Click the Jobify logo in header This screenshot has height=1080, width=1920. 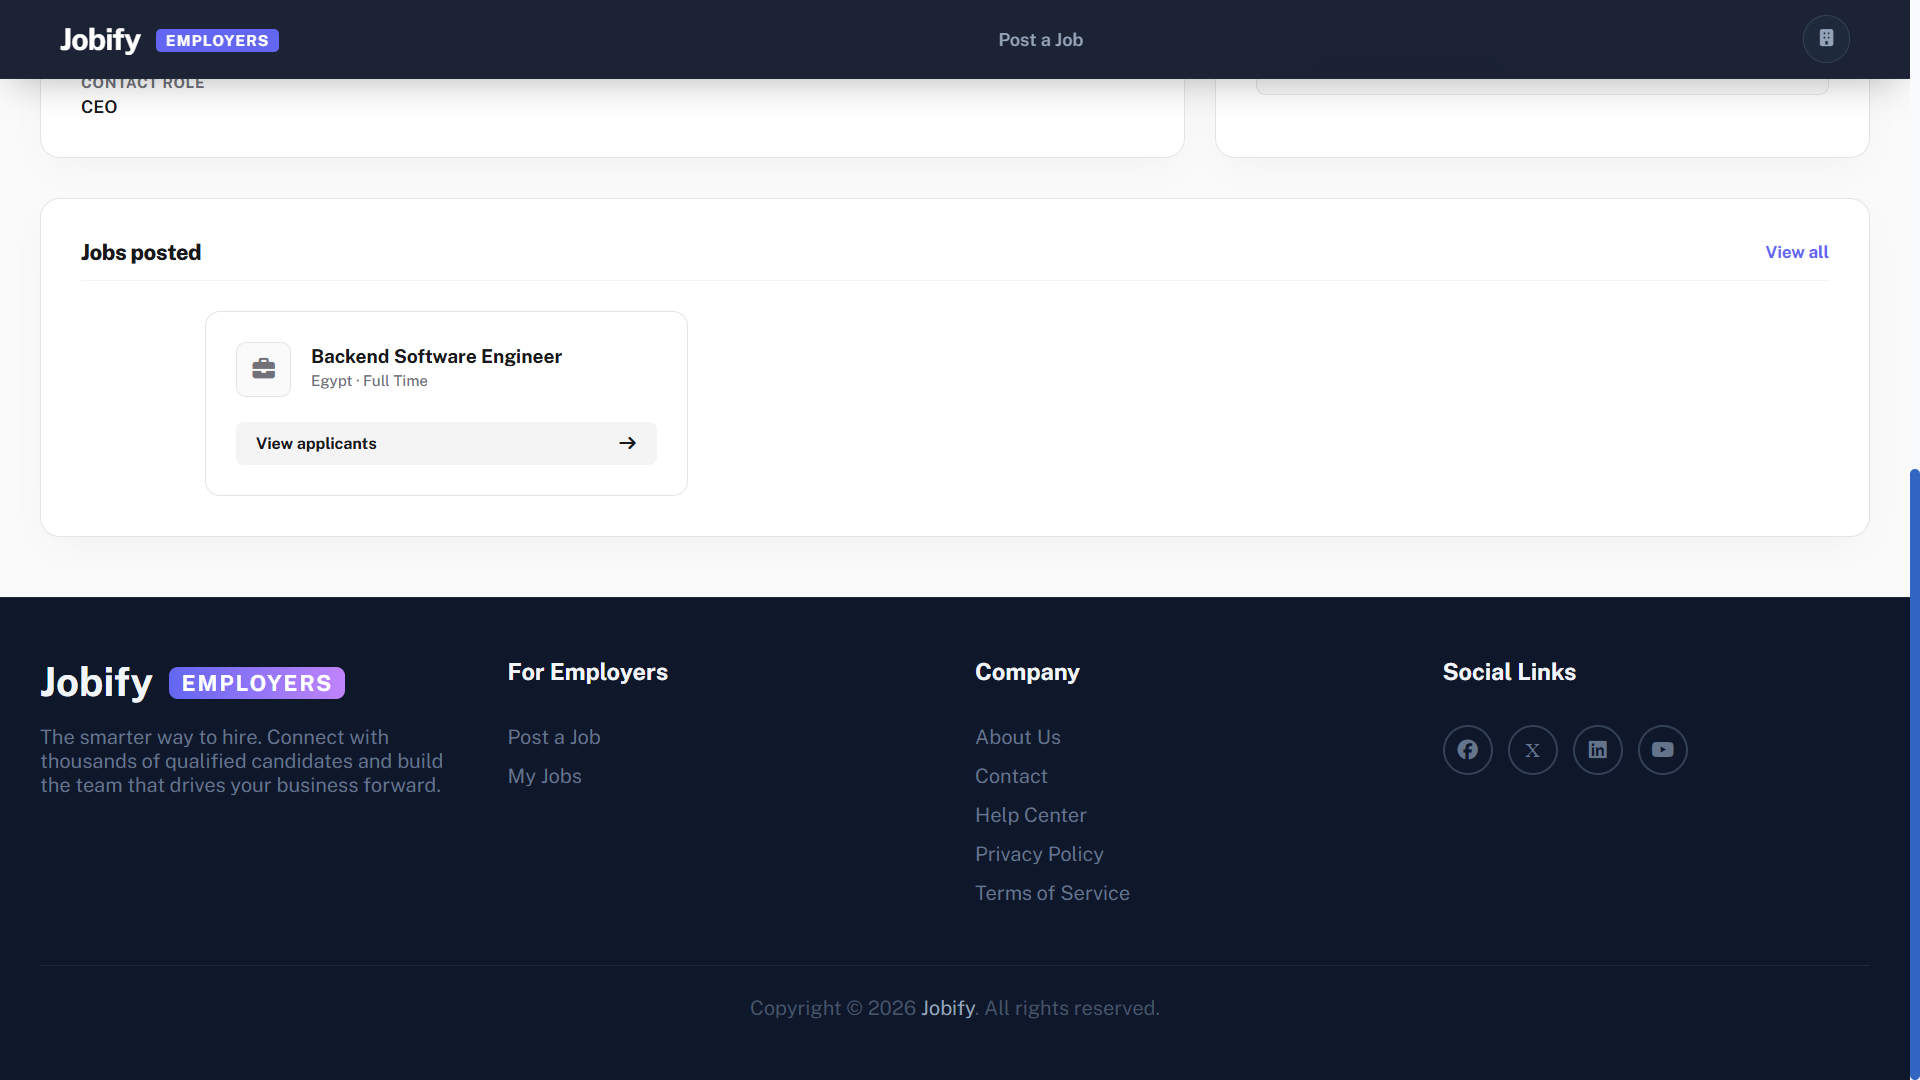click(x=100, y=40)
